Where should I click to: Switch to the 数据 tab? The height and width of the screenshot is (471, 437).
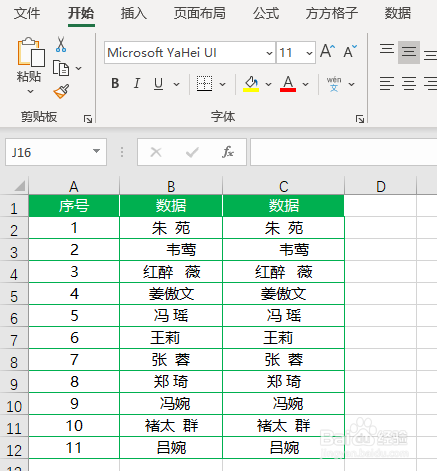click(x=398, y=13)
